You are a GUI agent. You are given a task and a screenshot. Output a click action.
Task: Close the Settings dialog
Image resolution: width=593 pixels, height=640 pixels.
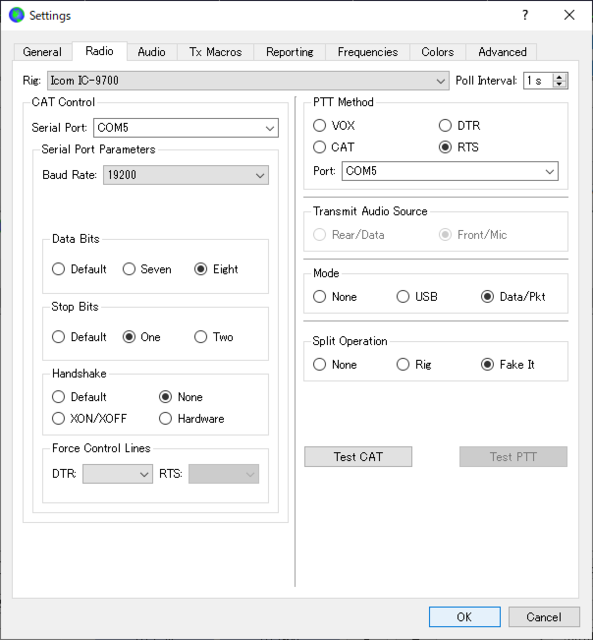tap(569, 15)
